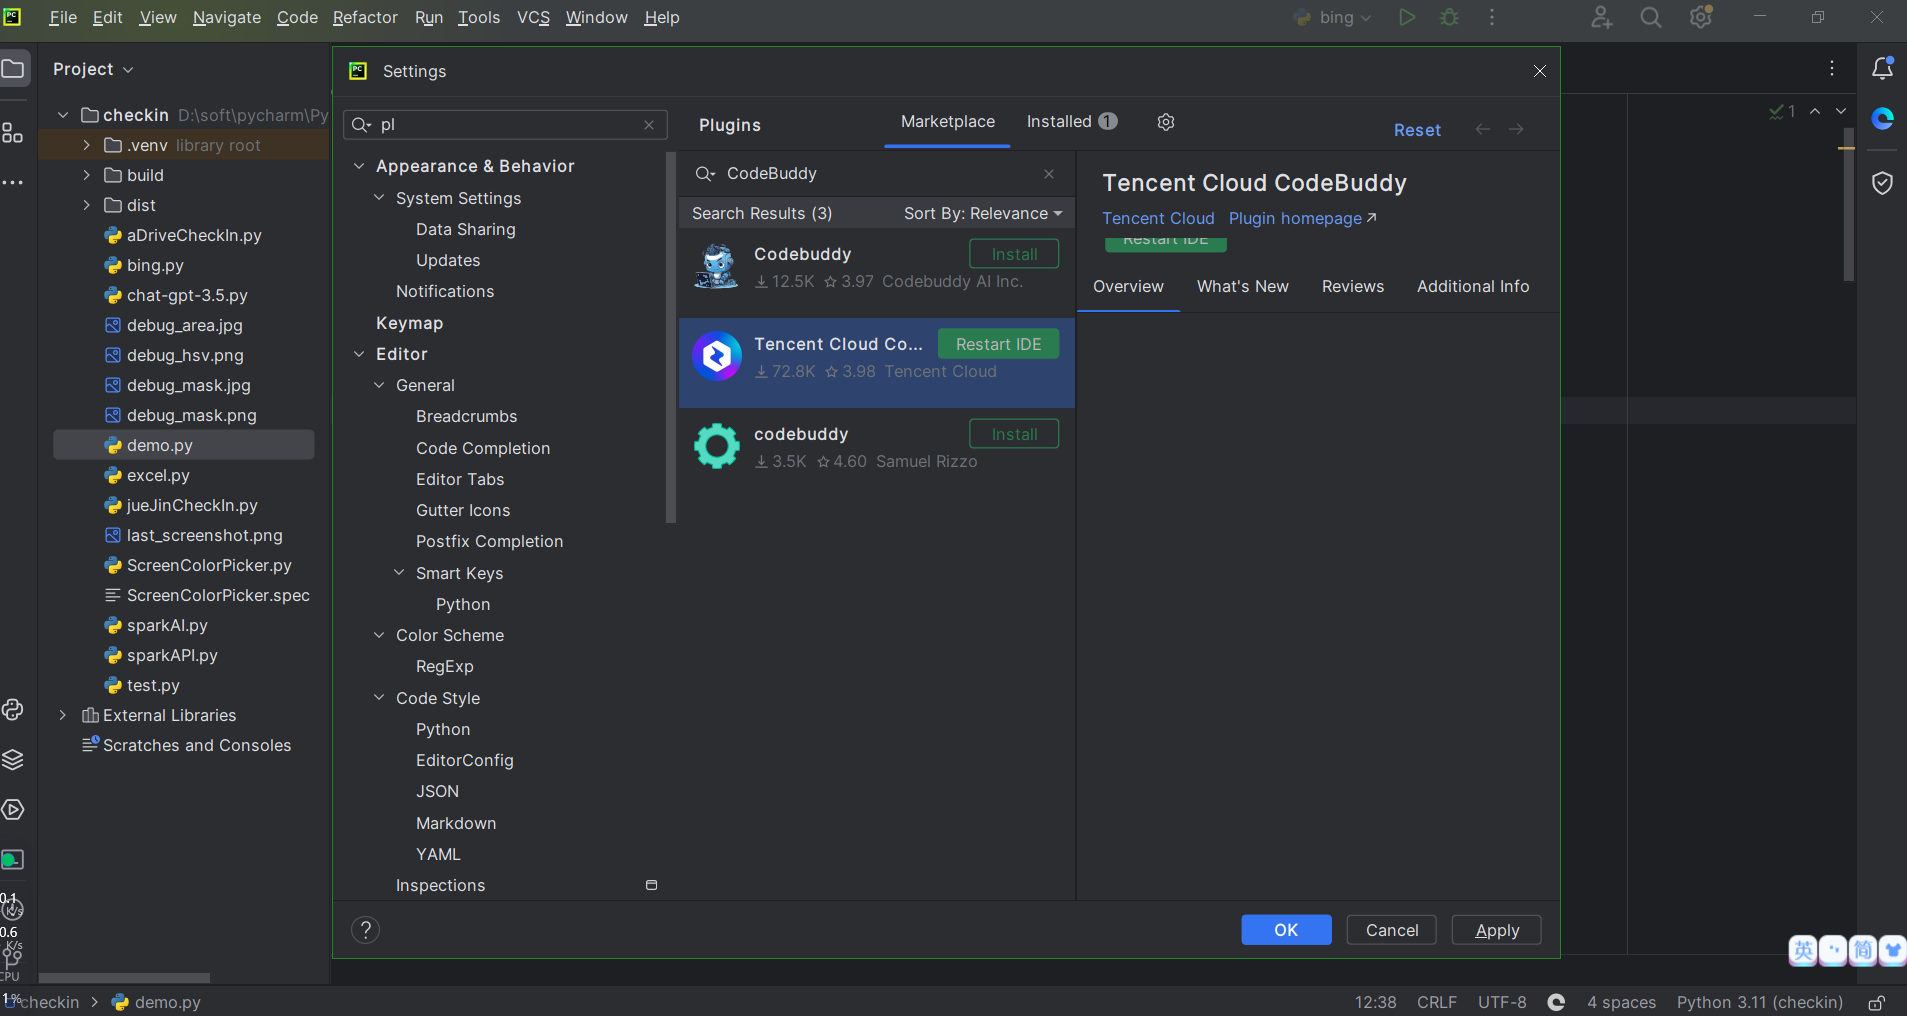Open Sort By Relevance dropdown
1907x1016 pixels.
tap(983, 213)
